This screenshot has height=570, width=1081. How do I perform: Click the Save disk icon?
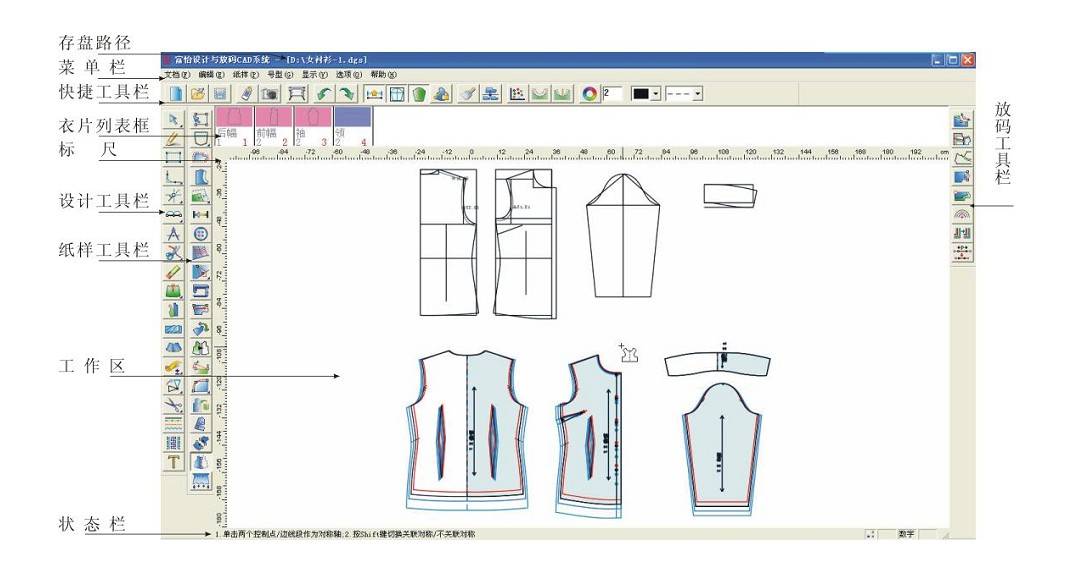pos(220,93)
